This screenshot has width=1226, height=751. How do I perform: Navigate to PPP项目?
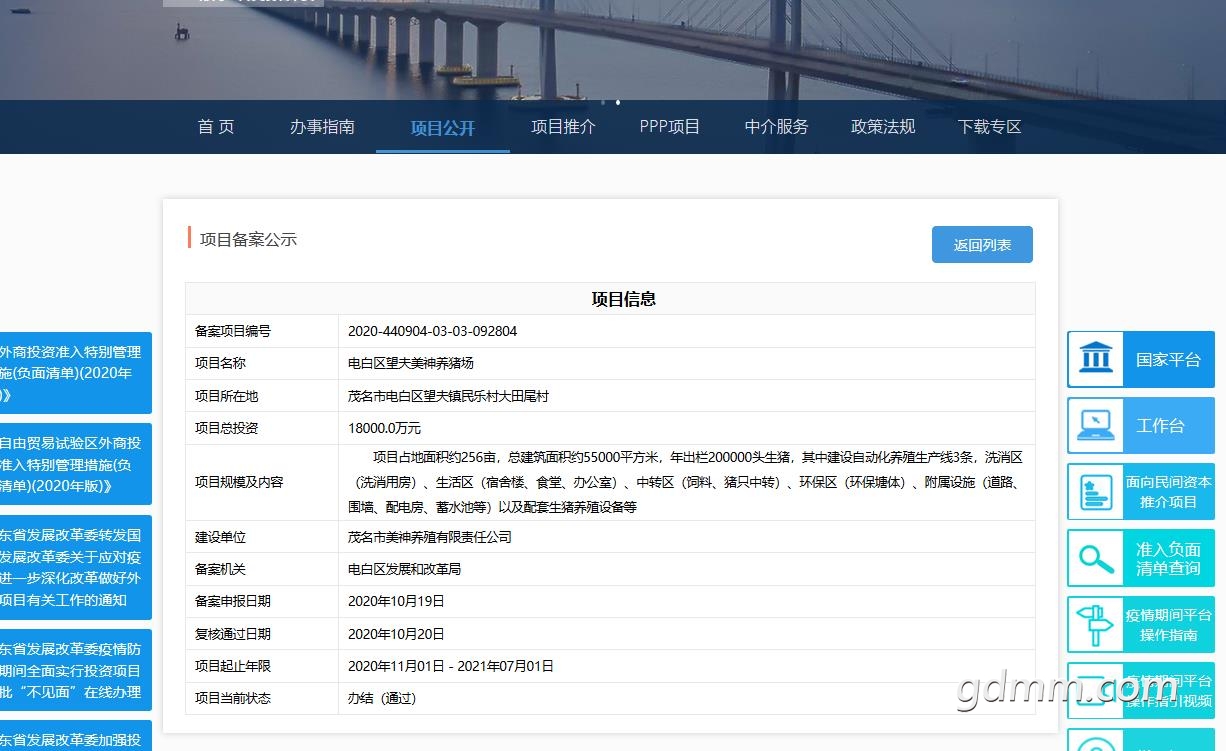tap(670, 127)
